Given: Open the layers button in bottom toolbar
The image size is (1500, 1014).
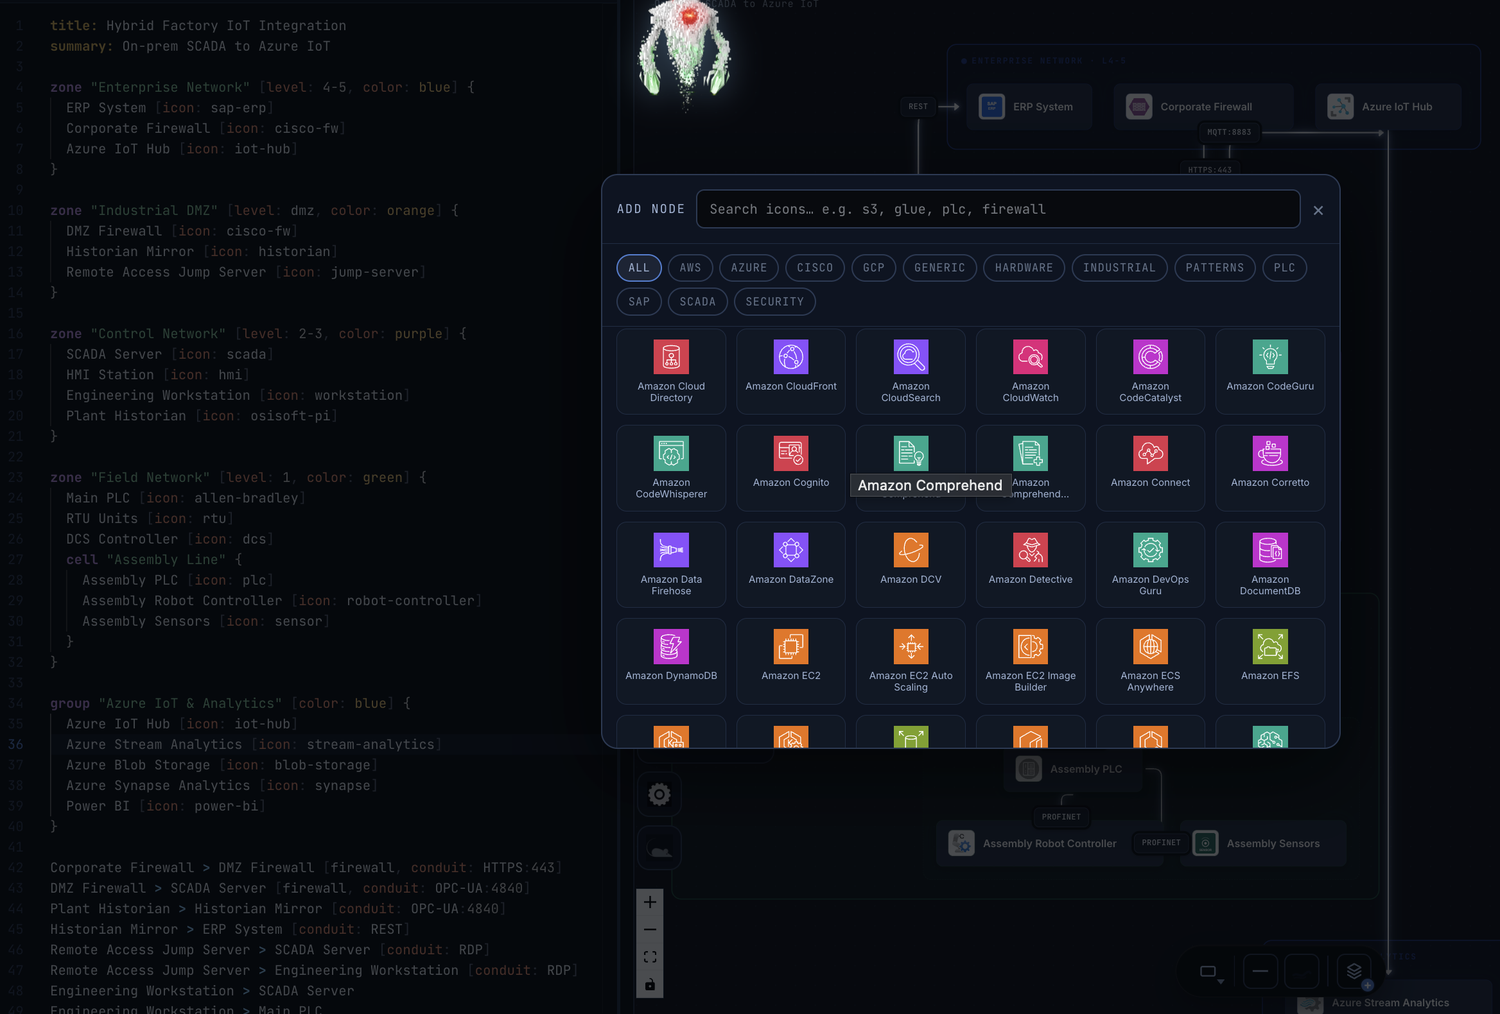Looking at the screenshot, I should coord(1354,971).
